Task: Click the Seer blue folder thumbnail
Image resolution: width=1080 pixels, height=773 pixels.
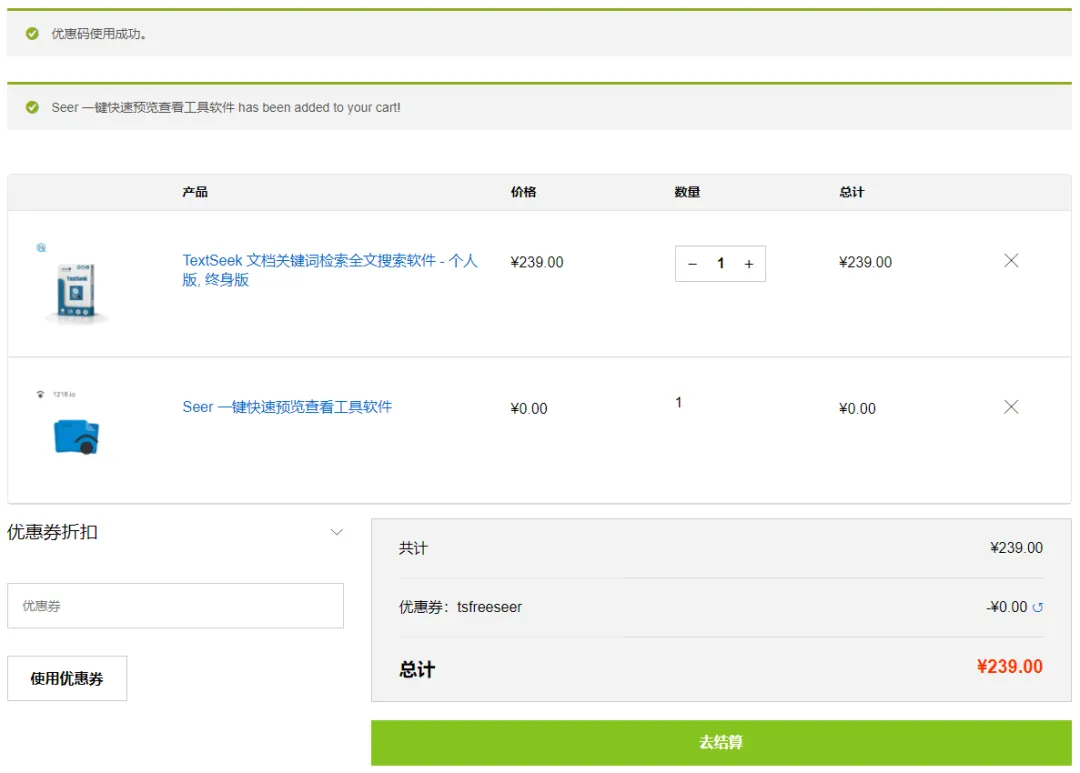Action: [76, 437]
